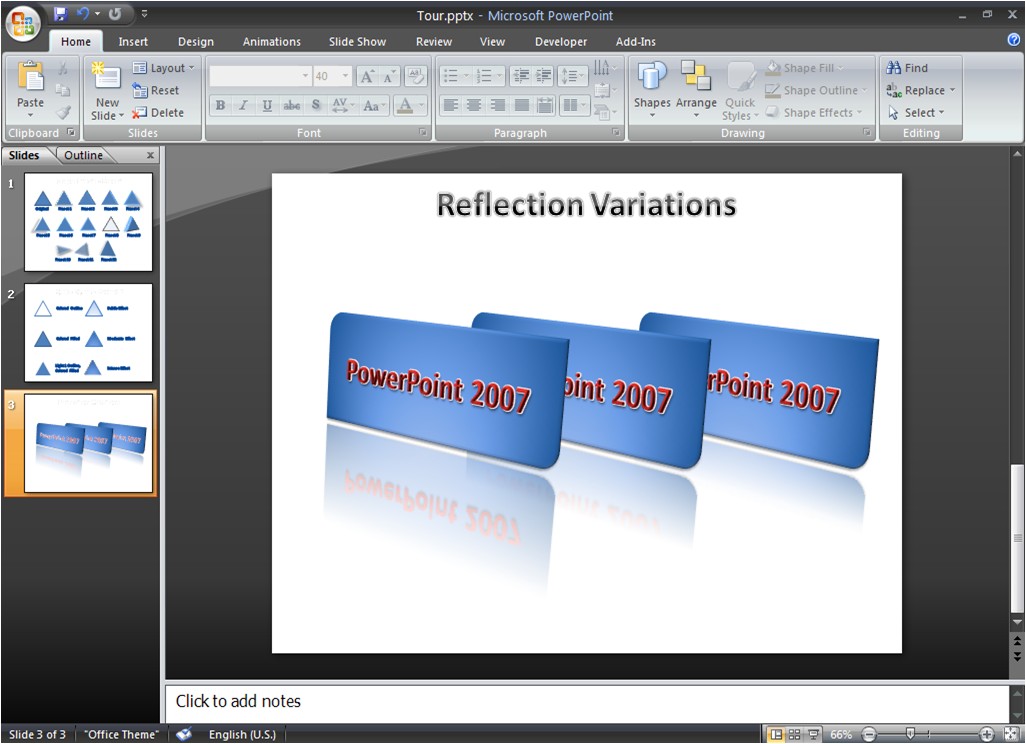This screenshot has width=1026, height=744.
Task: Open the Paragraph dialog launcher
Action: point(616,133)
